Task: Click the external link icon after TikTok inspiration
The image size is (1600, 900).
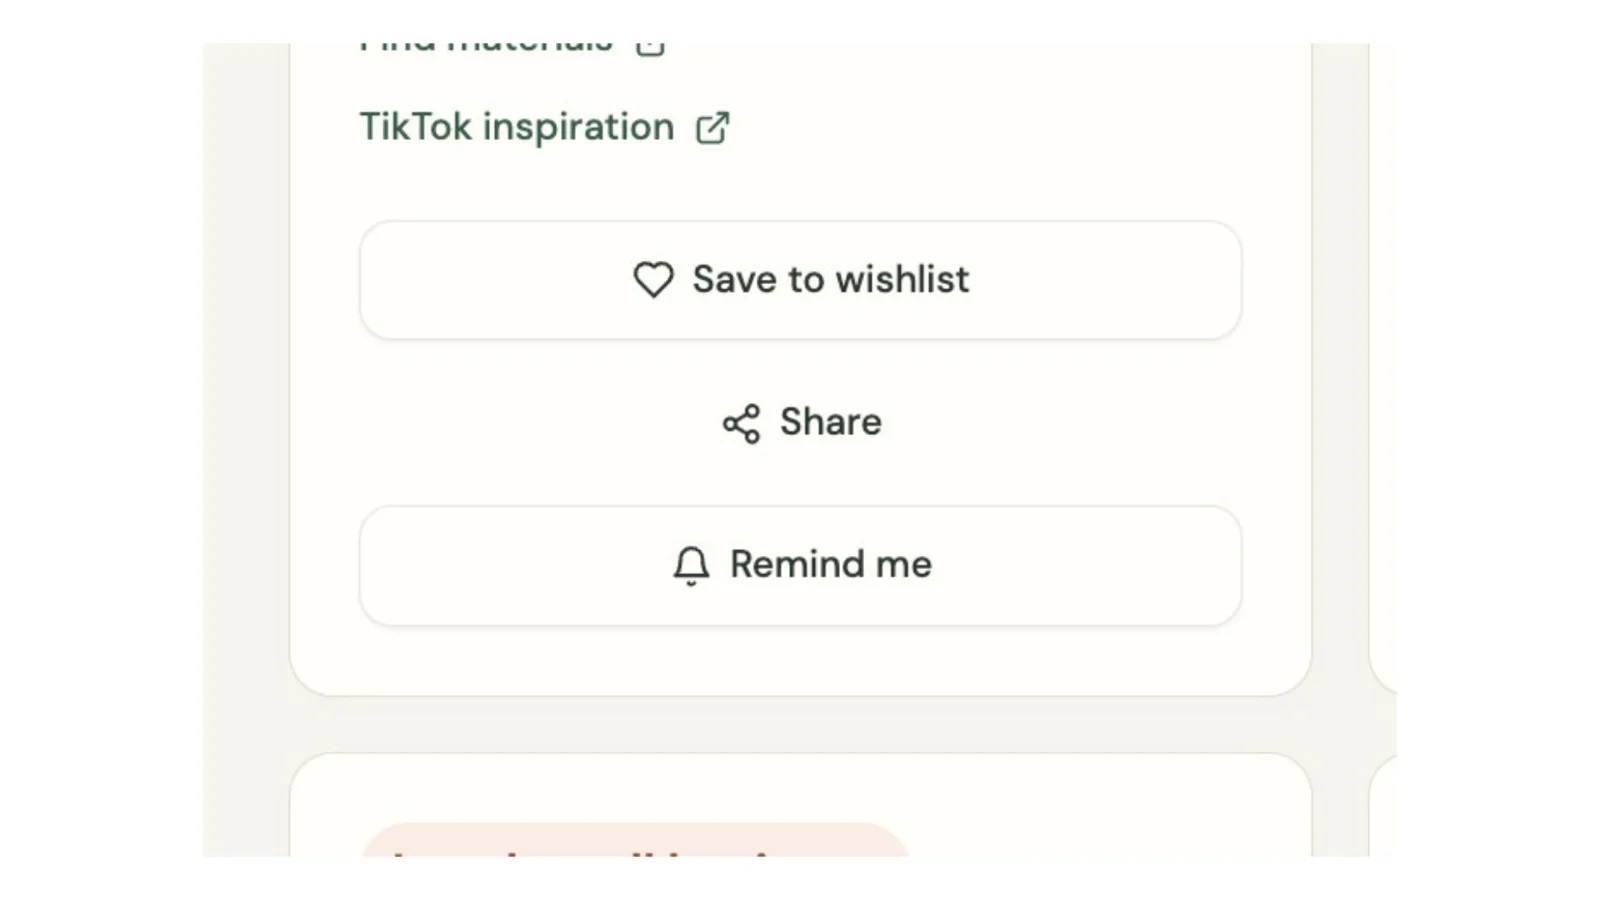Action: pos(712,128)
